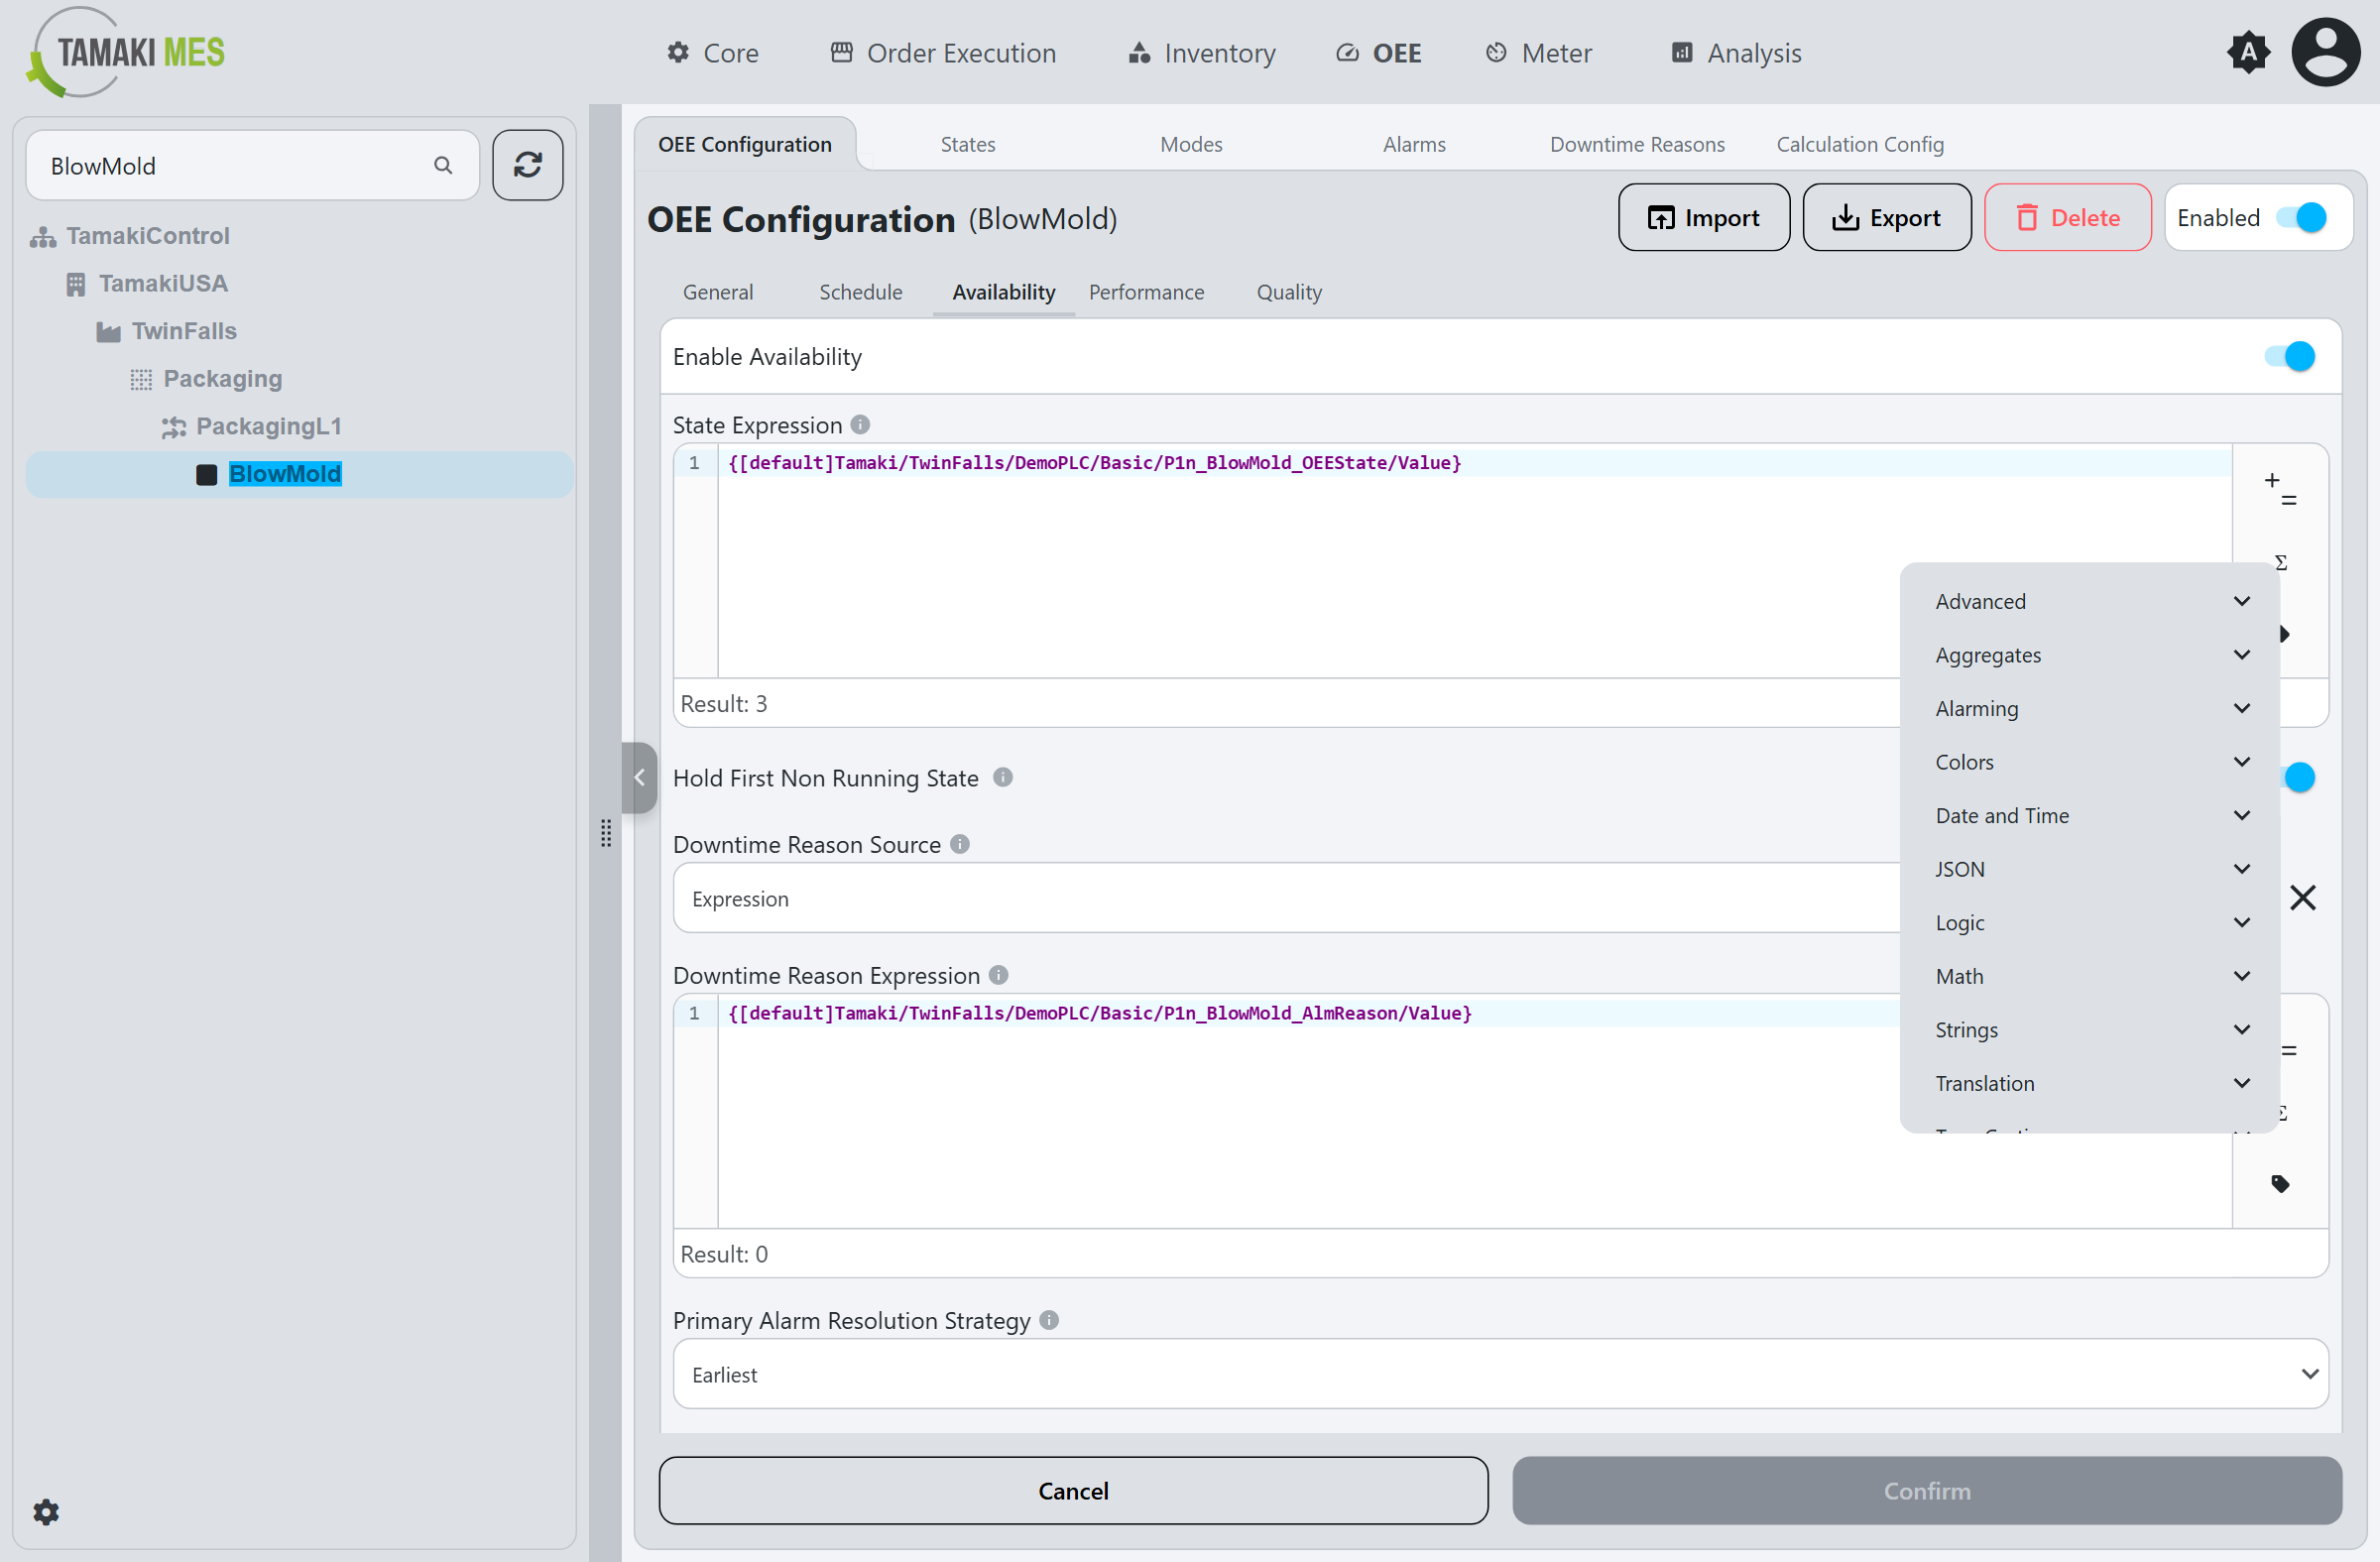The height and width of the screenshot is (1562, 2380).
Task: Open the user account avatar
Action: [2326, 52]
